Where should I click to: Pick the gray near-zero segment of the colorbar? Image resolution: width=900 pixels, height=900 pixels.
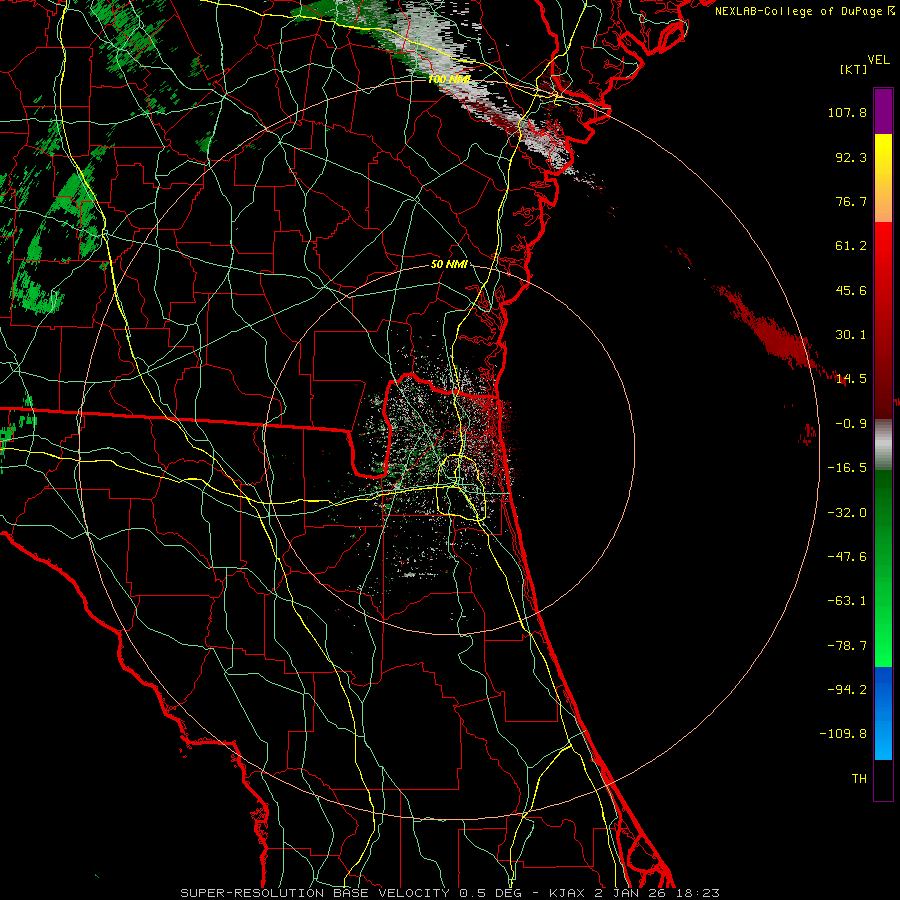click(x=883, y=445)
